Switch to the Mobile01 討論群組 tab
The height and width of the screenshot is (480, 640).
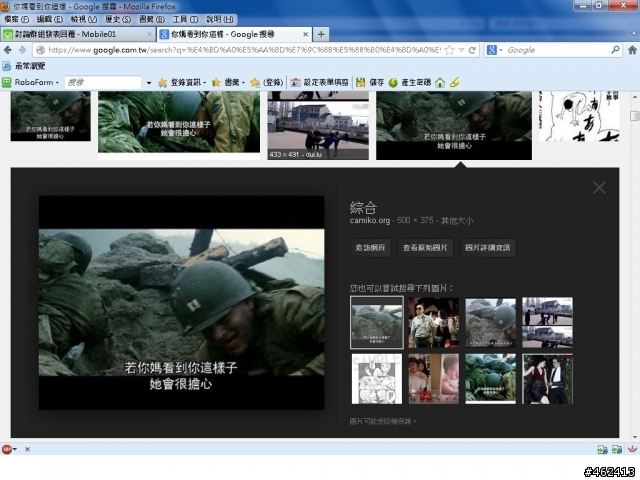(78, 35)
